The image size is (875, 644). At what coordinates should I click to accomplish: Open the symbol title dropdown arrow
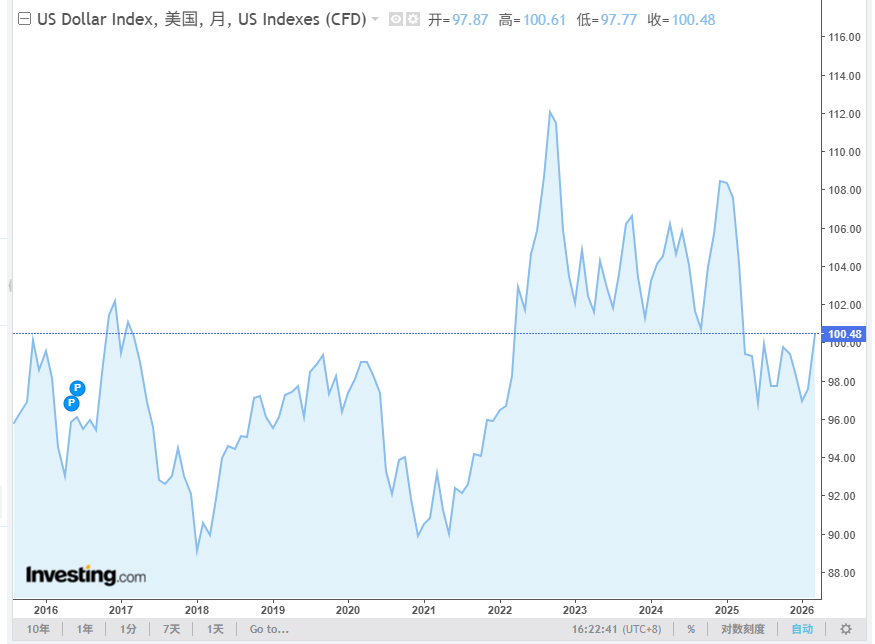coord(375,20)
